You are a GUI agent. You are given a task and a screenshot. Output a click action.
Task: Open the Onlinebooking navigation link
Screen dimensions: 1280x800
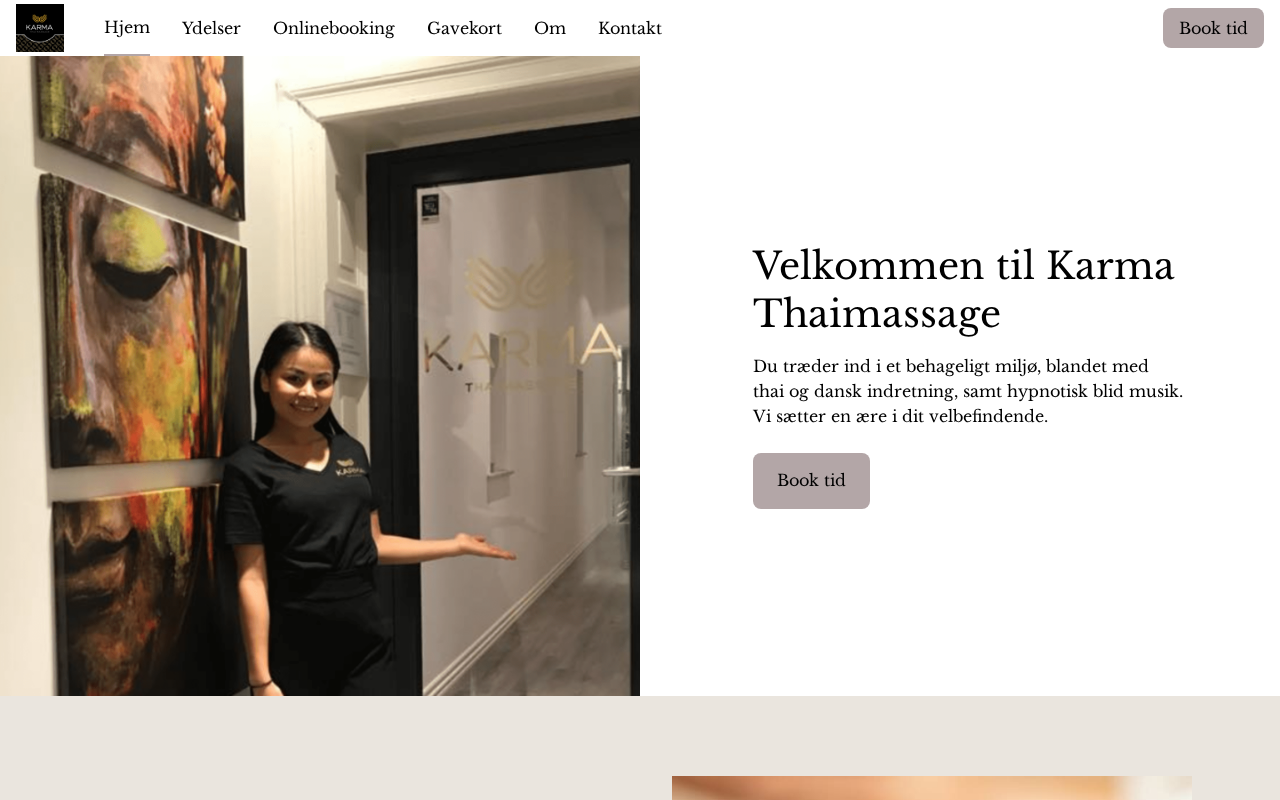(334, 28)
